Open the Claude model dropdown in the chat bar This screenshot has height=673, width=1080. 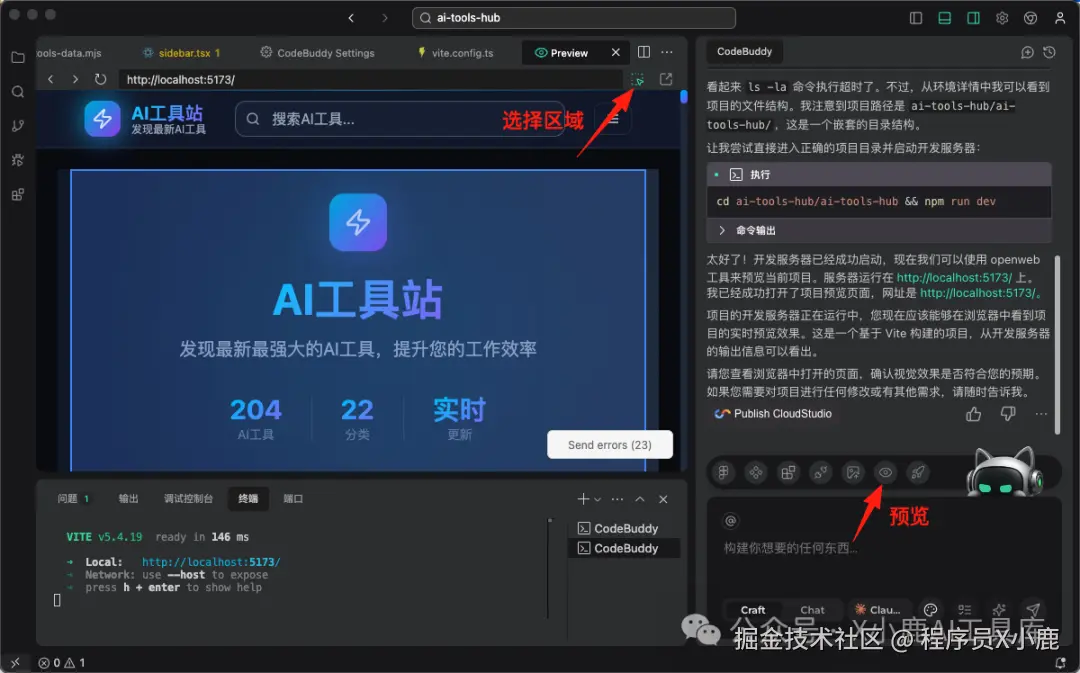pos(880,610)
